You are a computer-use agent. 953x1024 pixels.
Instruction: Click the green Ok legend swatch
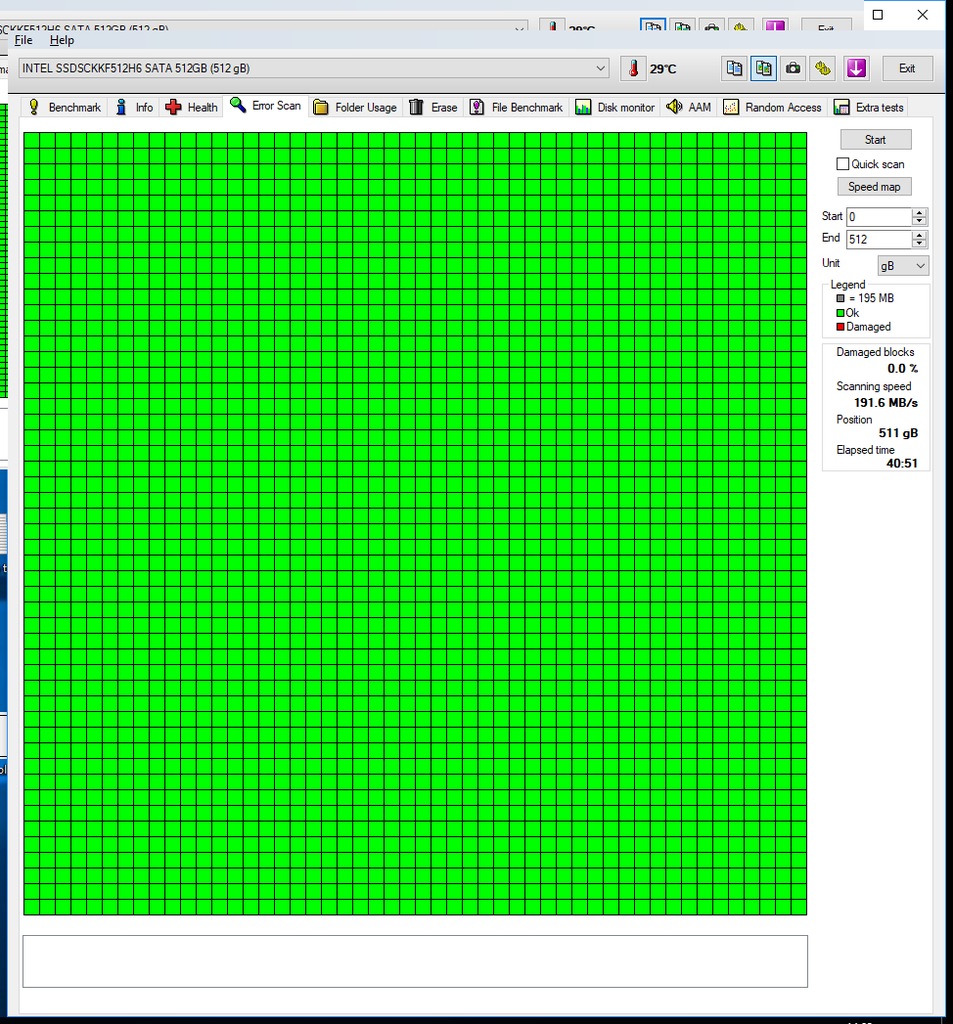(841, 313)
